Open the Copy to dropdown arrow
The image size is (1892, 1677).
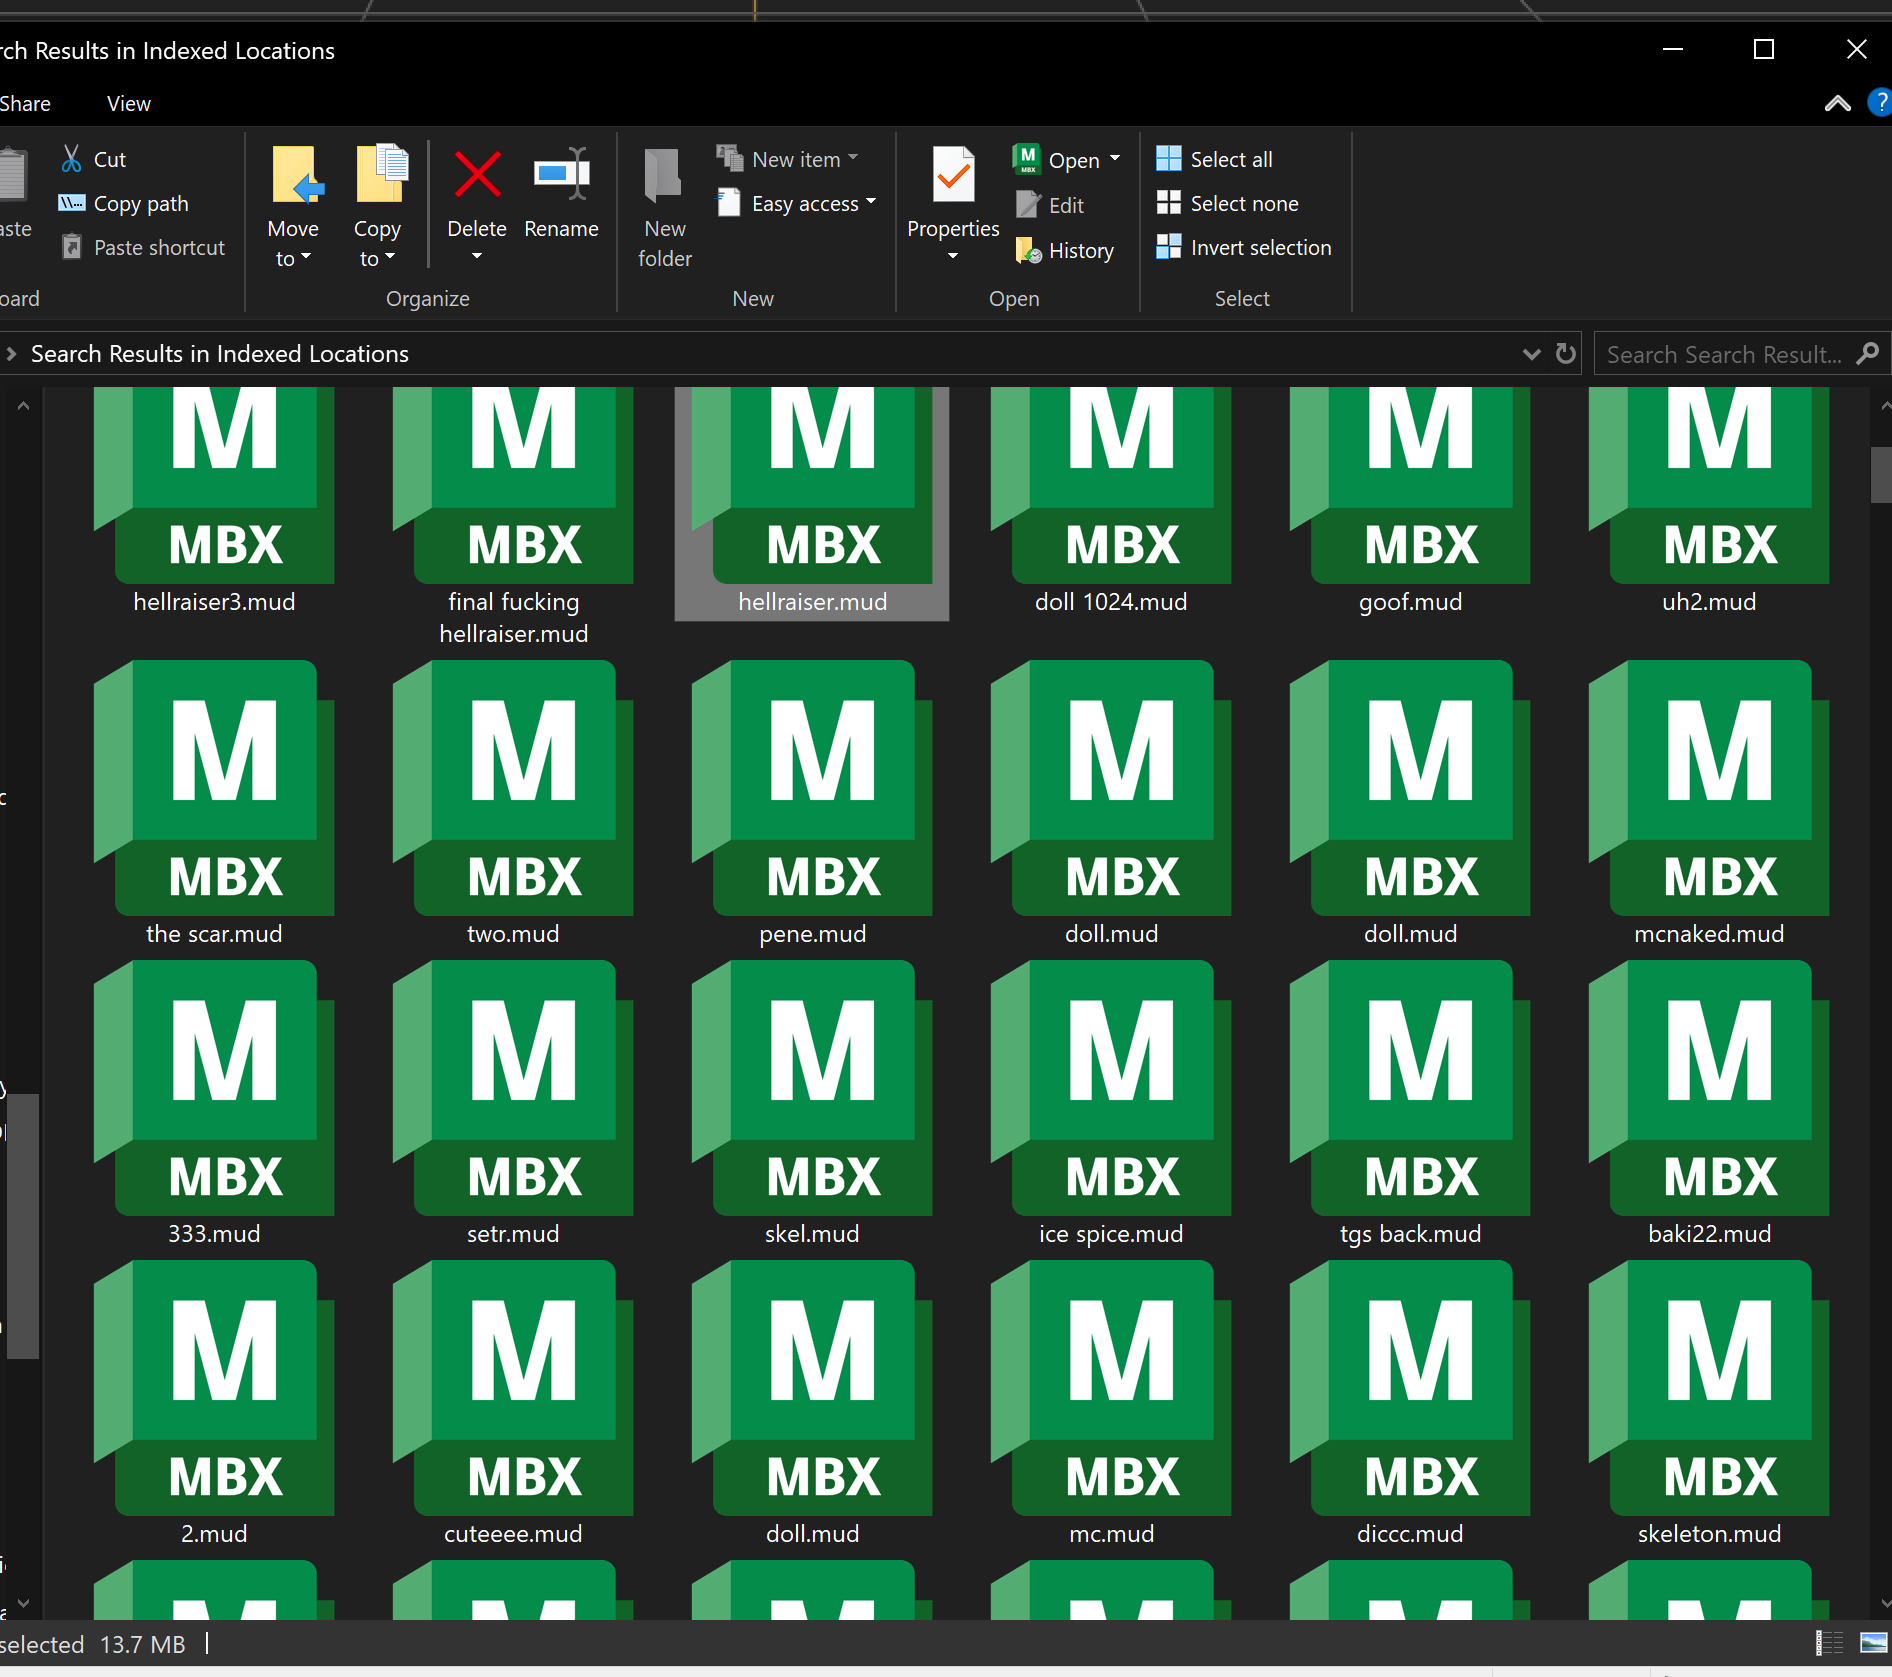tap(390, 258)
